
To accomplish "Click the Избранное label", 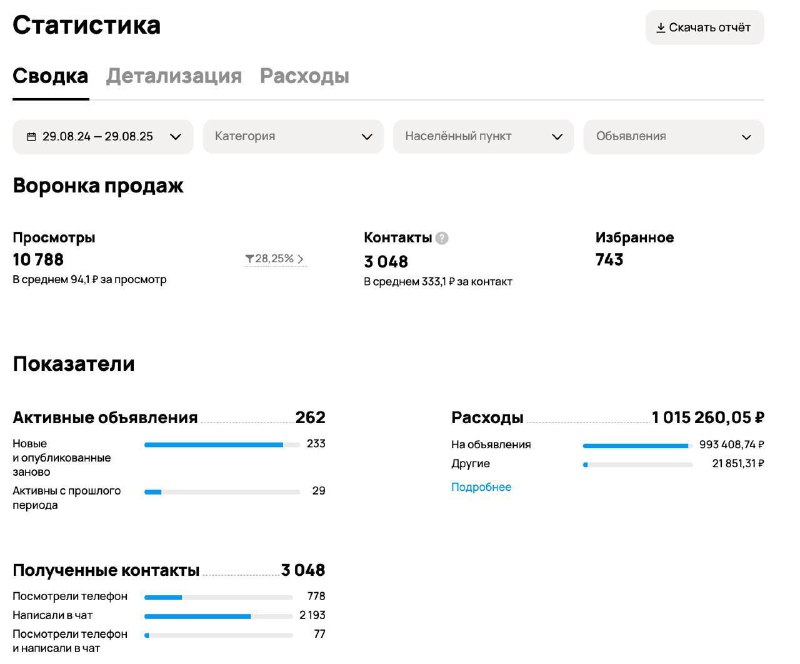I will [x=635, y=237].
